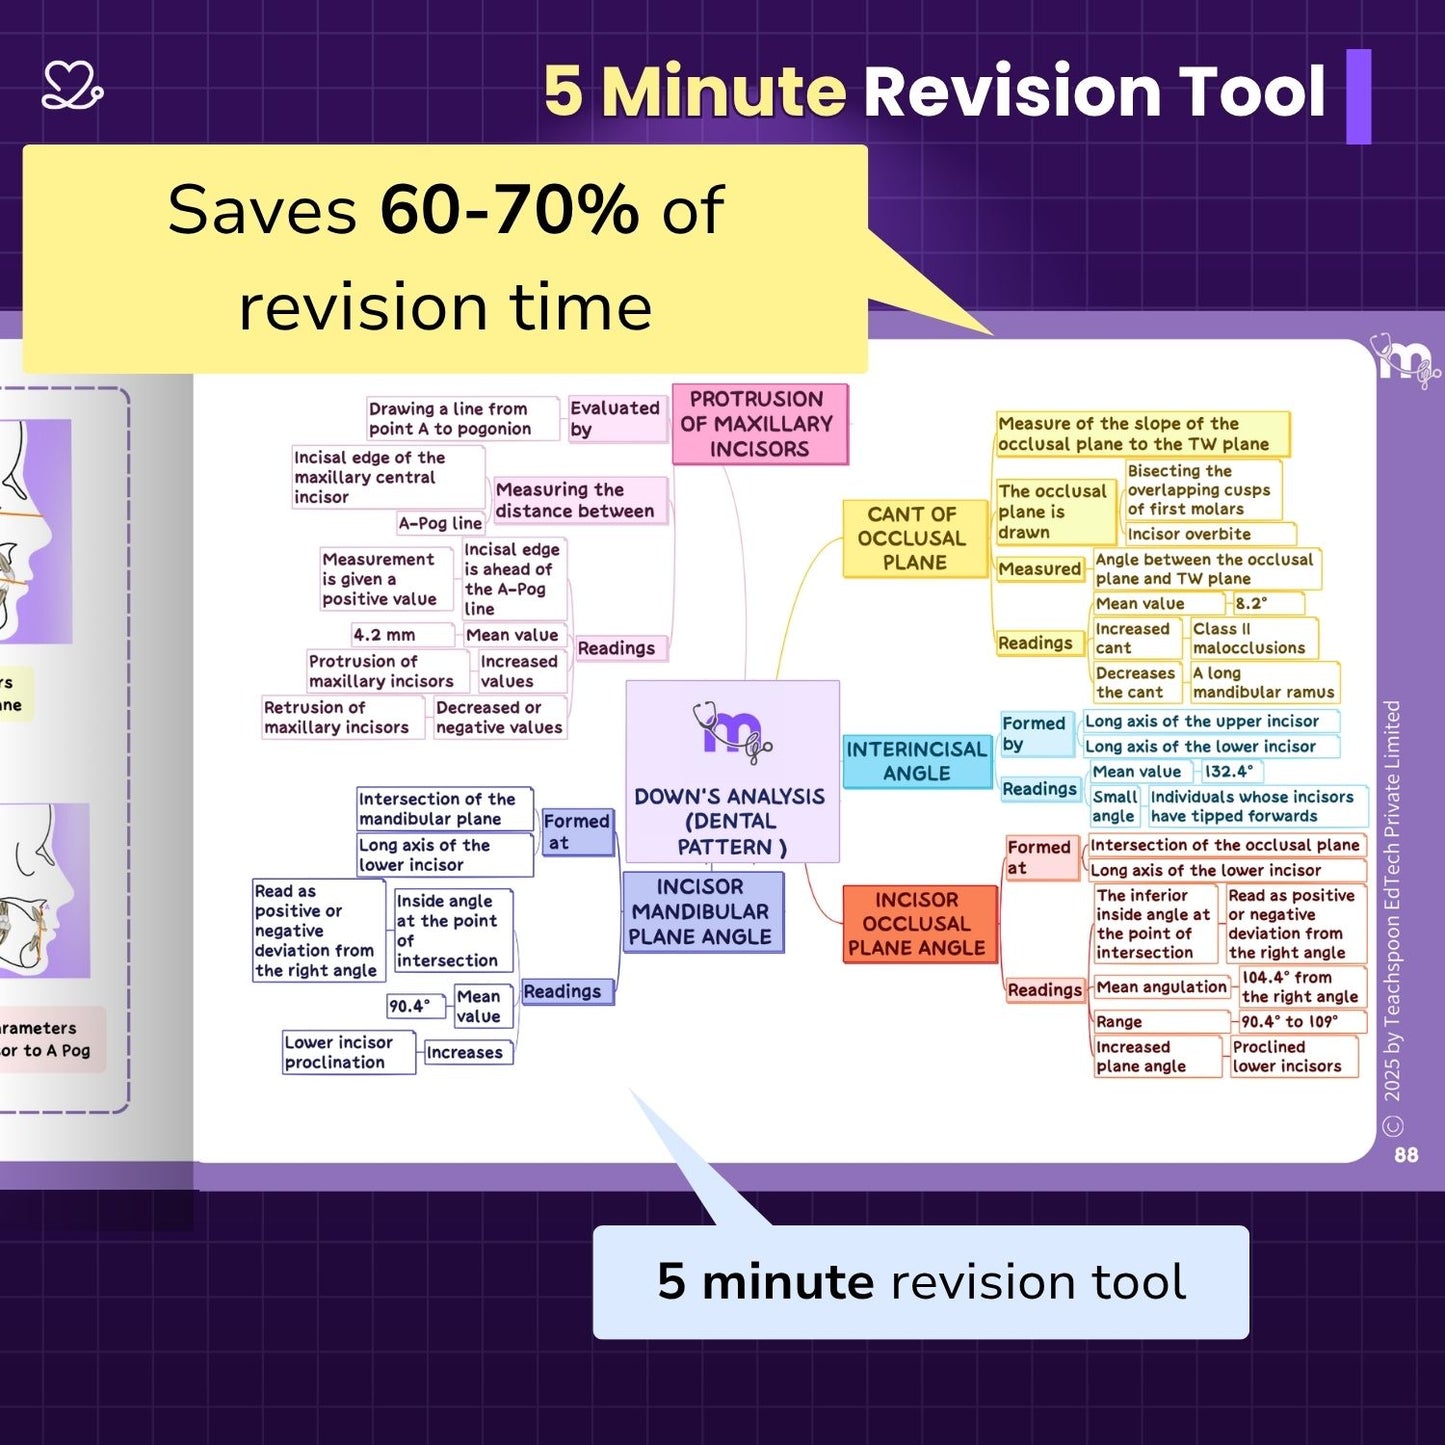The height and width of the screenshot is (1445, 1445).
Task: Select the Interincisal Angle node
Action: pos(916,761)
